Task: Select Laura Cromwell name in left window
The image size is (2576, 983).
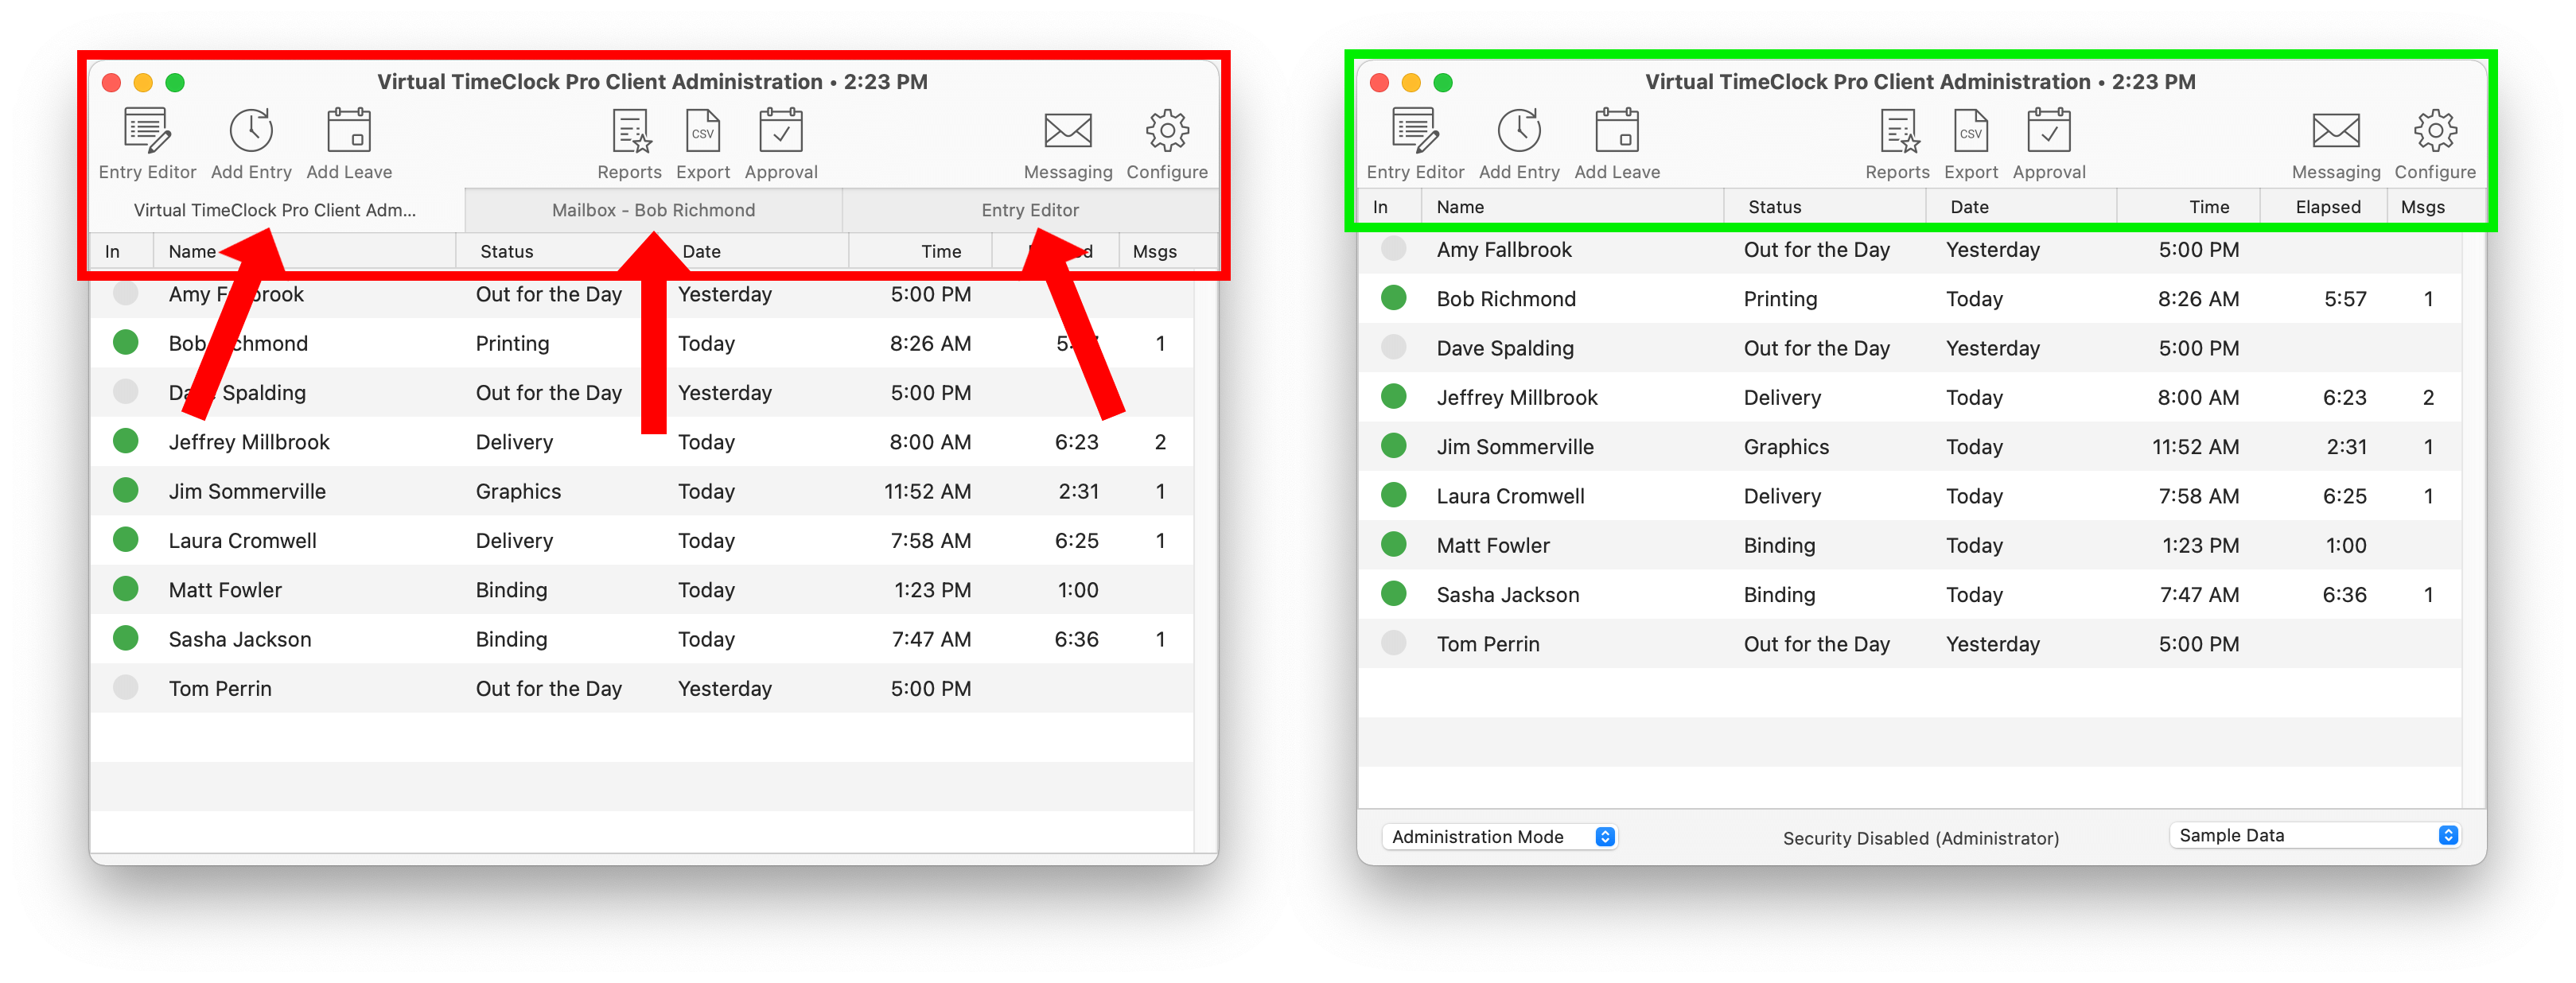Action: [x=242, y=541]
